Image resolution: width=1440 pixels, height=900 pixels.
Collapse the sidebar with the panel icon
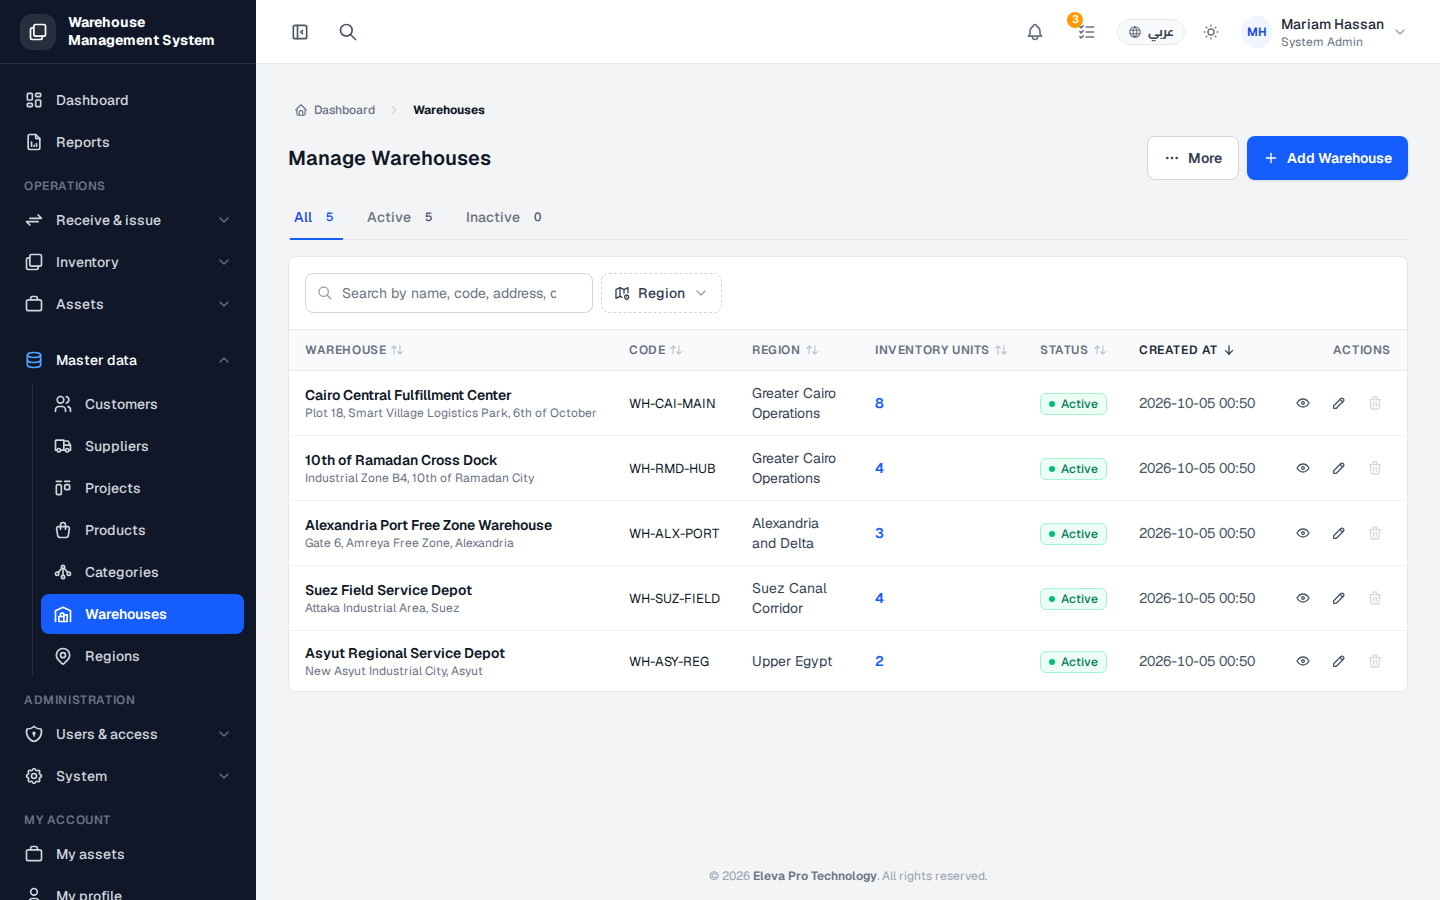click(300, 32)
